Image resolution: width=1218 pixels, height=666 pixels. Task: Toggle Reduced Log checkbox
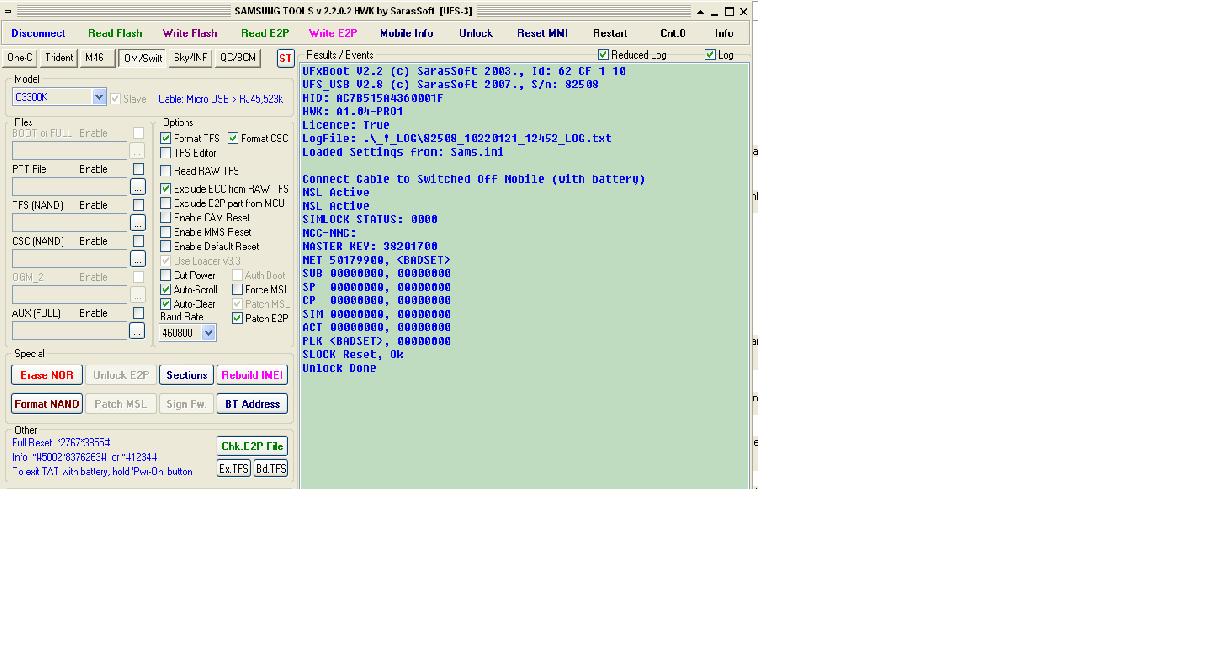[x=603, y=54]
